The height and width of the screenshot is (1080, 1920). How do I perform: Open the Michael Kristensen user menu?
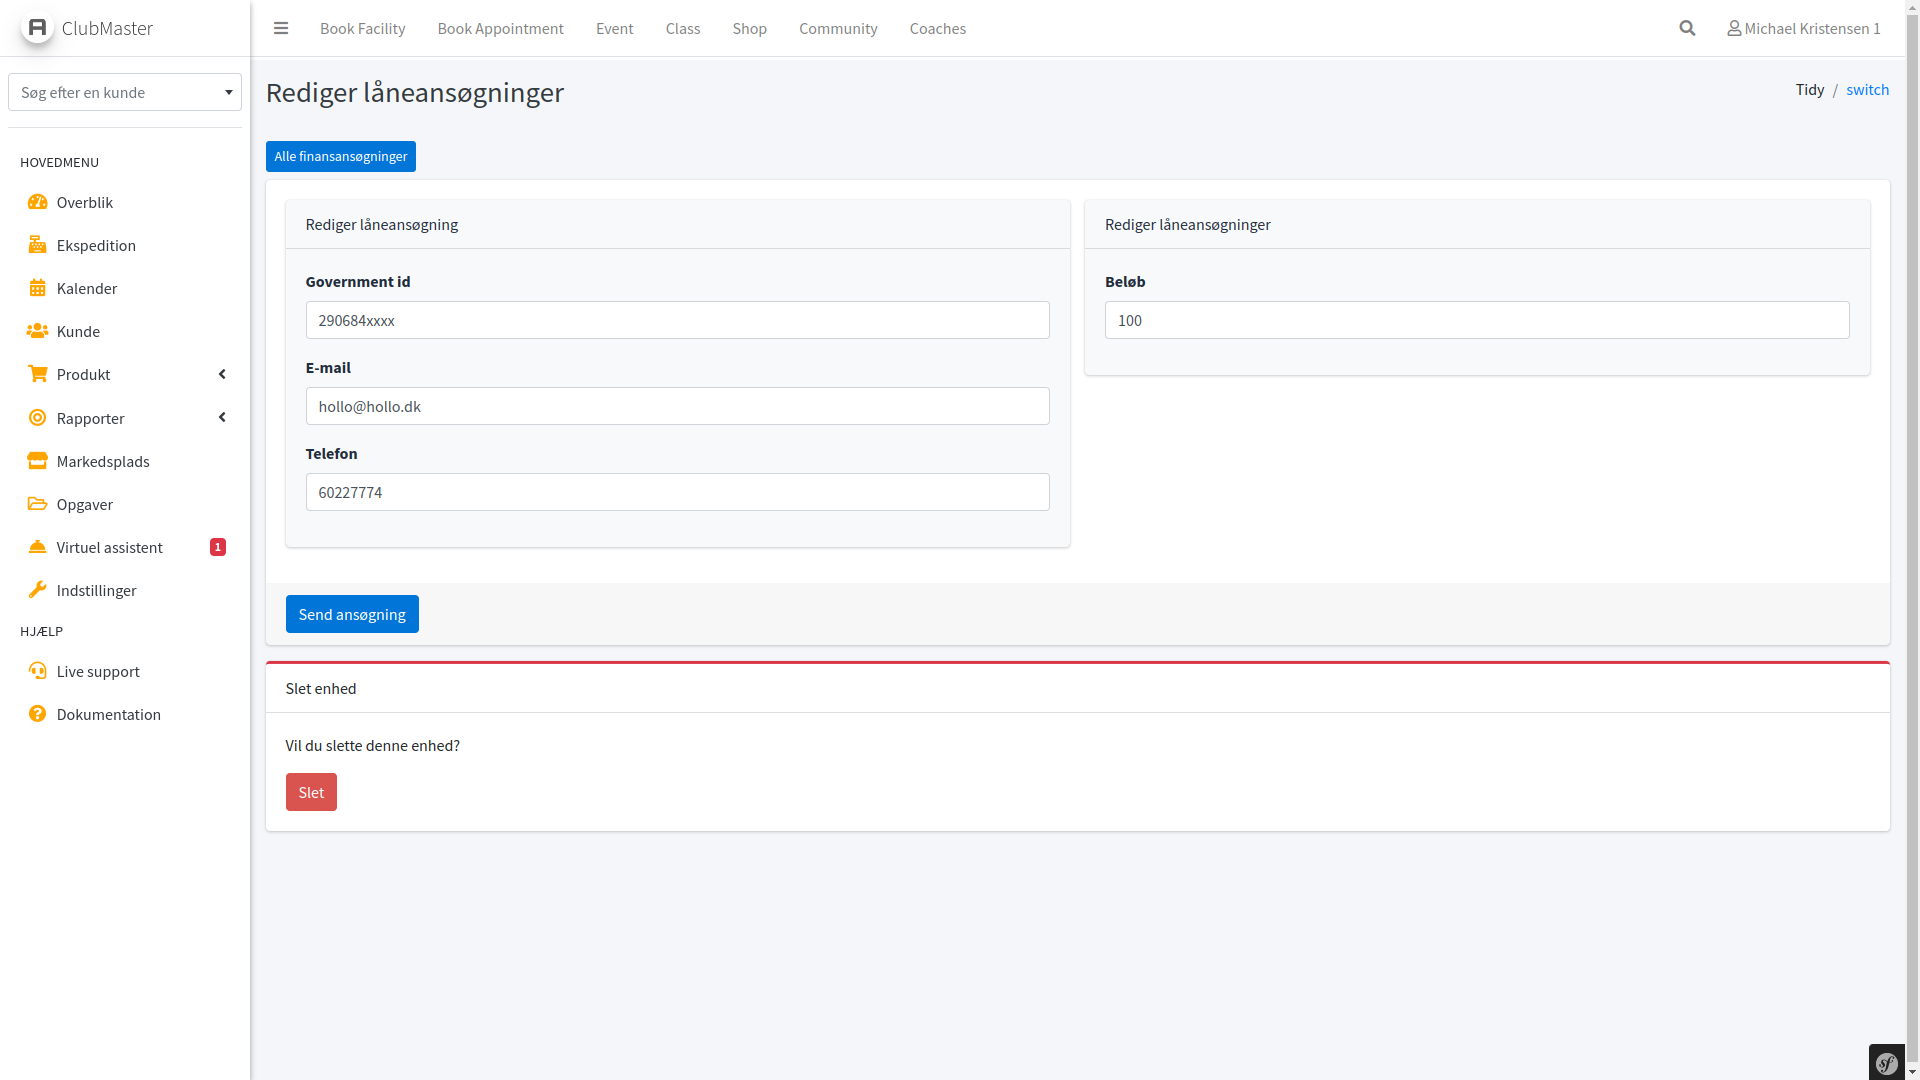(x=1803, y=28)
